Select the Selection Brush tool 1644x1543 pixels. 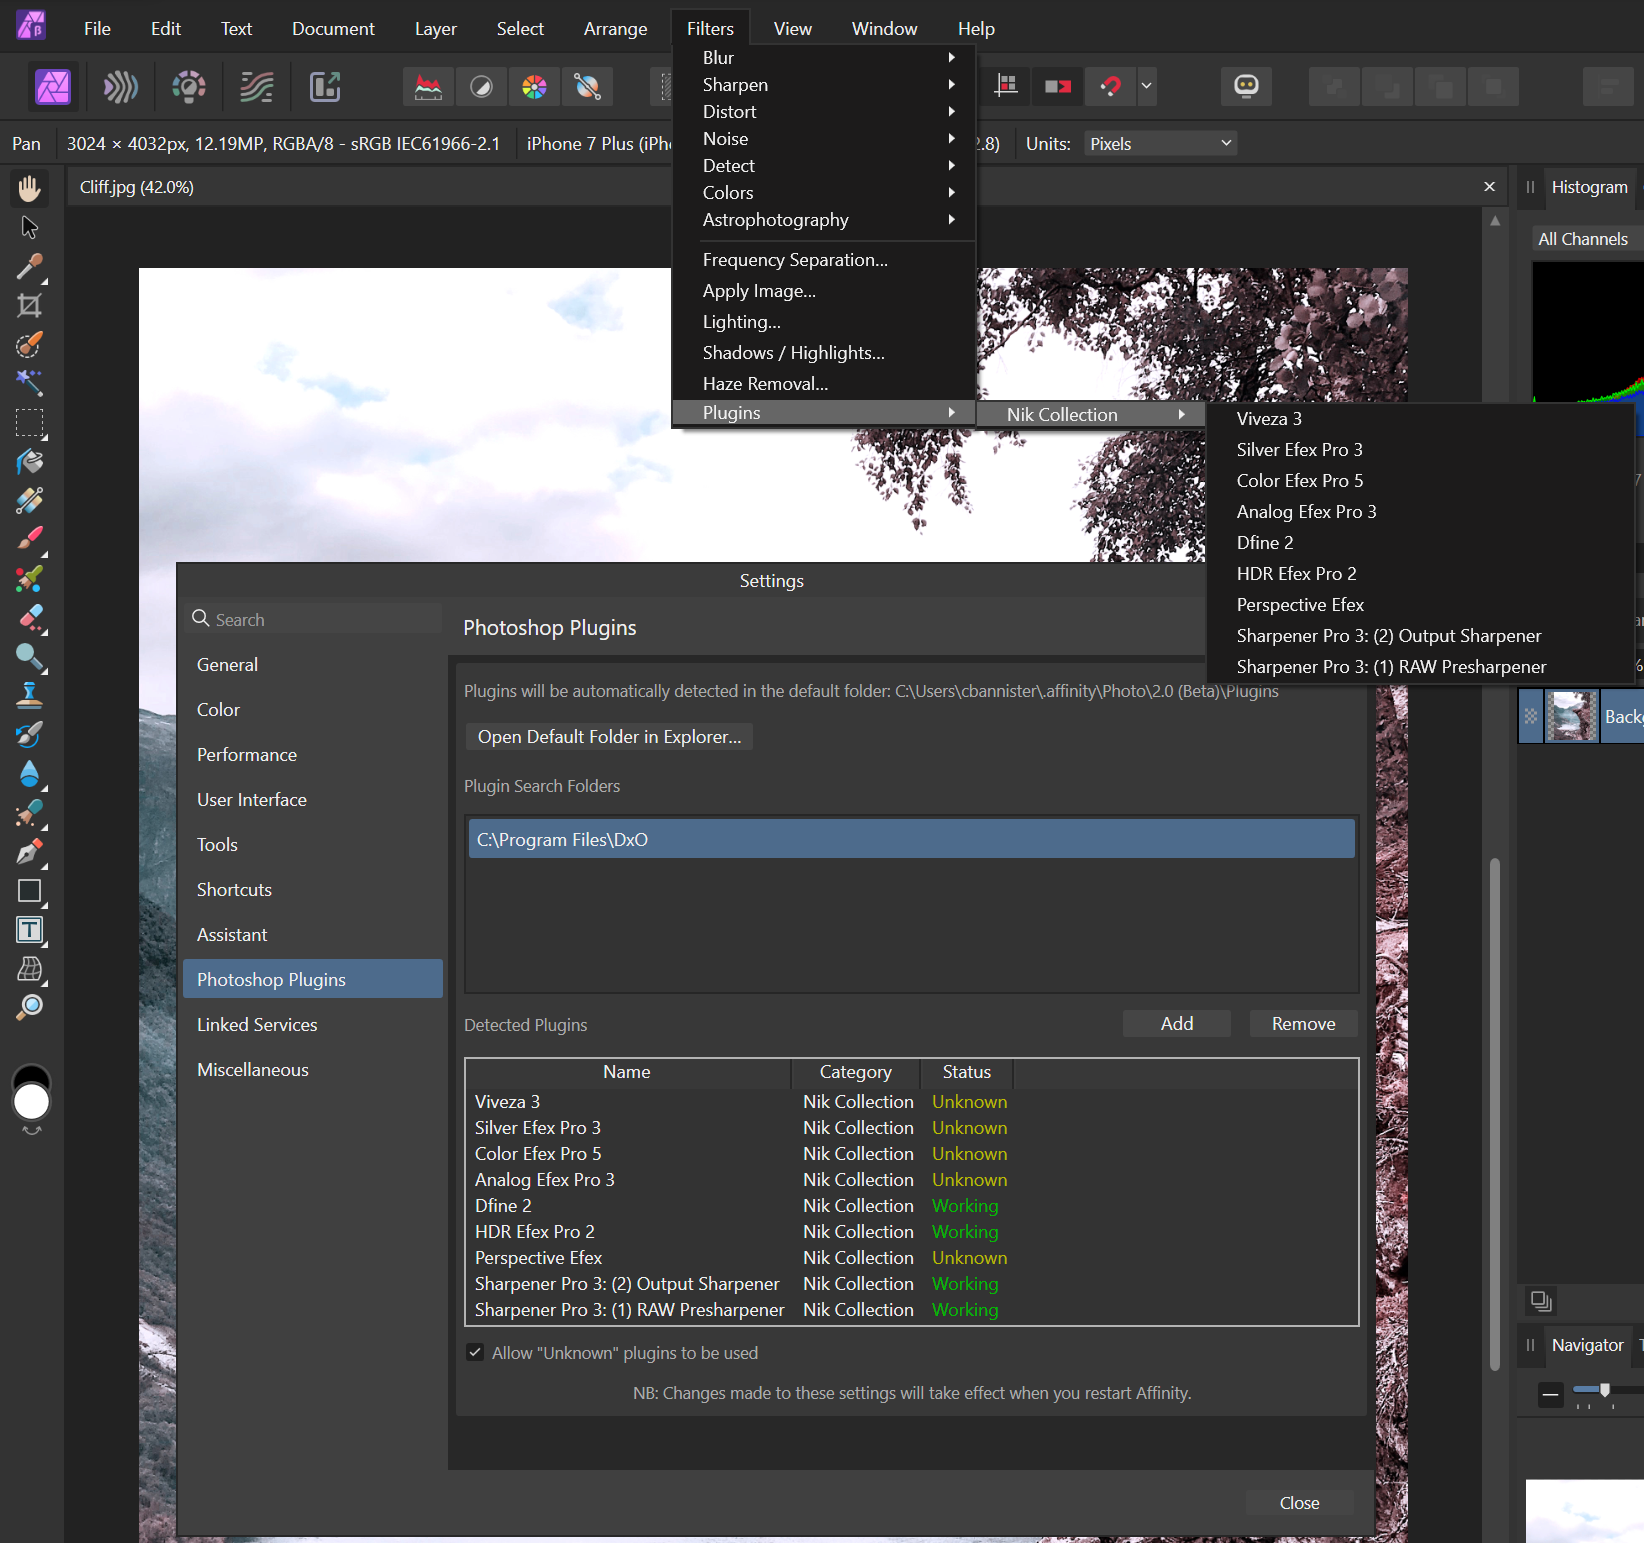click(x=30, y=345)
